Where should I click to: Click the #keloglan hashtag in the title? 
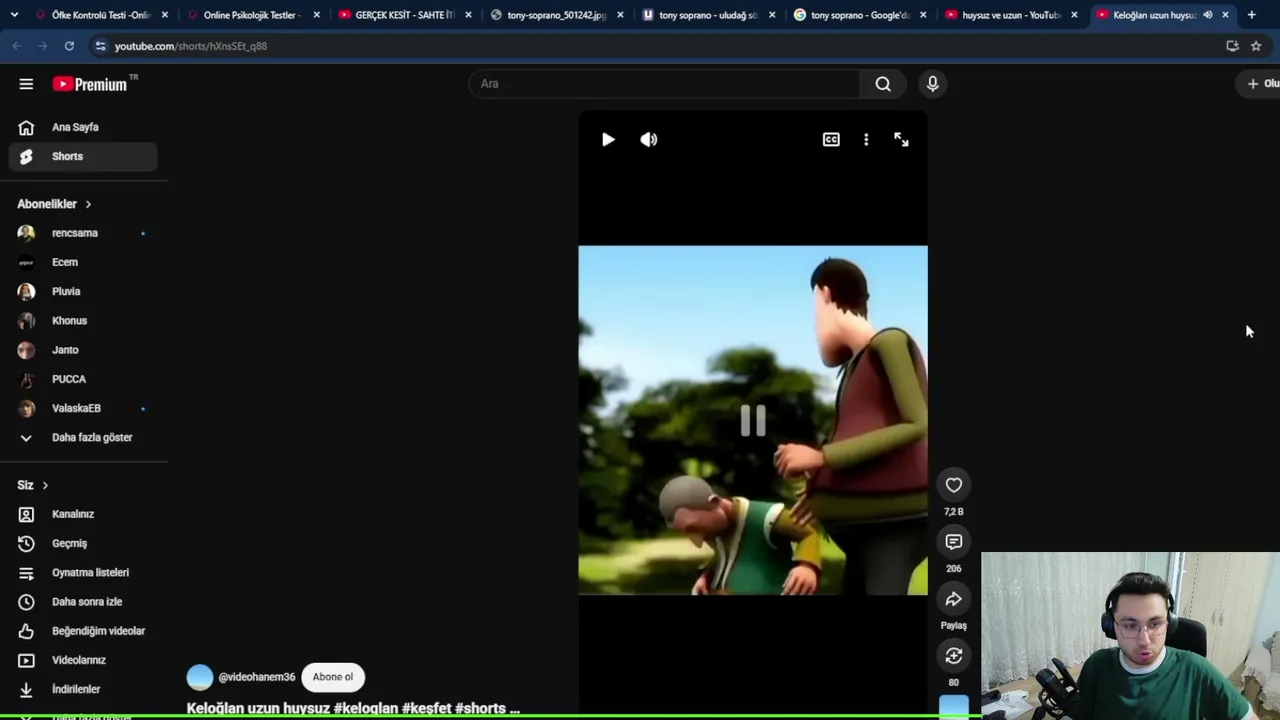(x=365, y=708)
